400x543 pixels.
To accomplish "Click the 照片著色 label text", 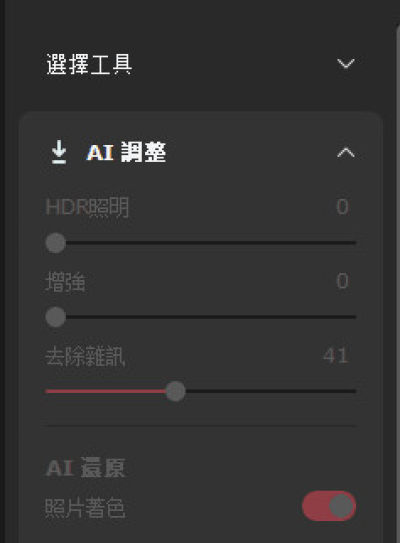I will [85, 508].
